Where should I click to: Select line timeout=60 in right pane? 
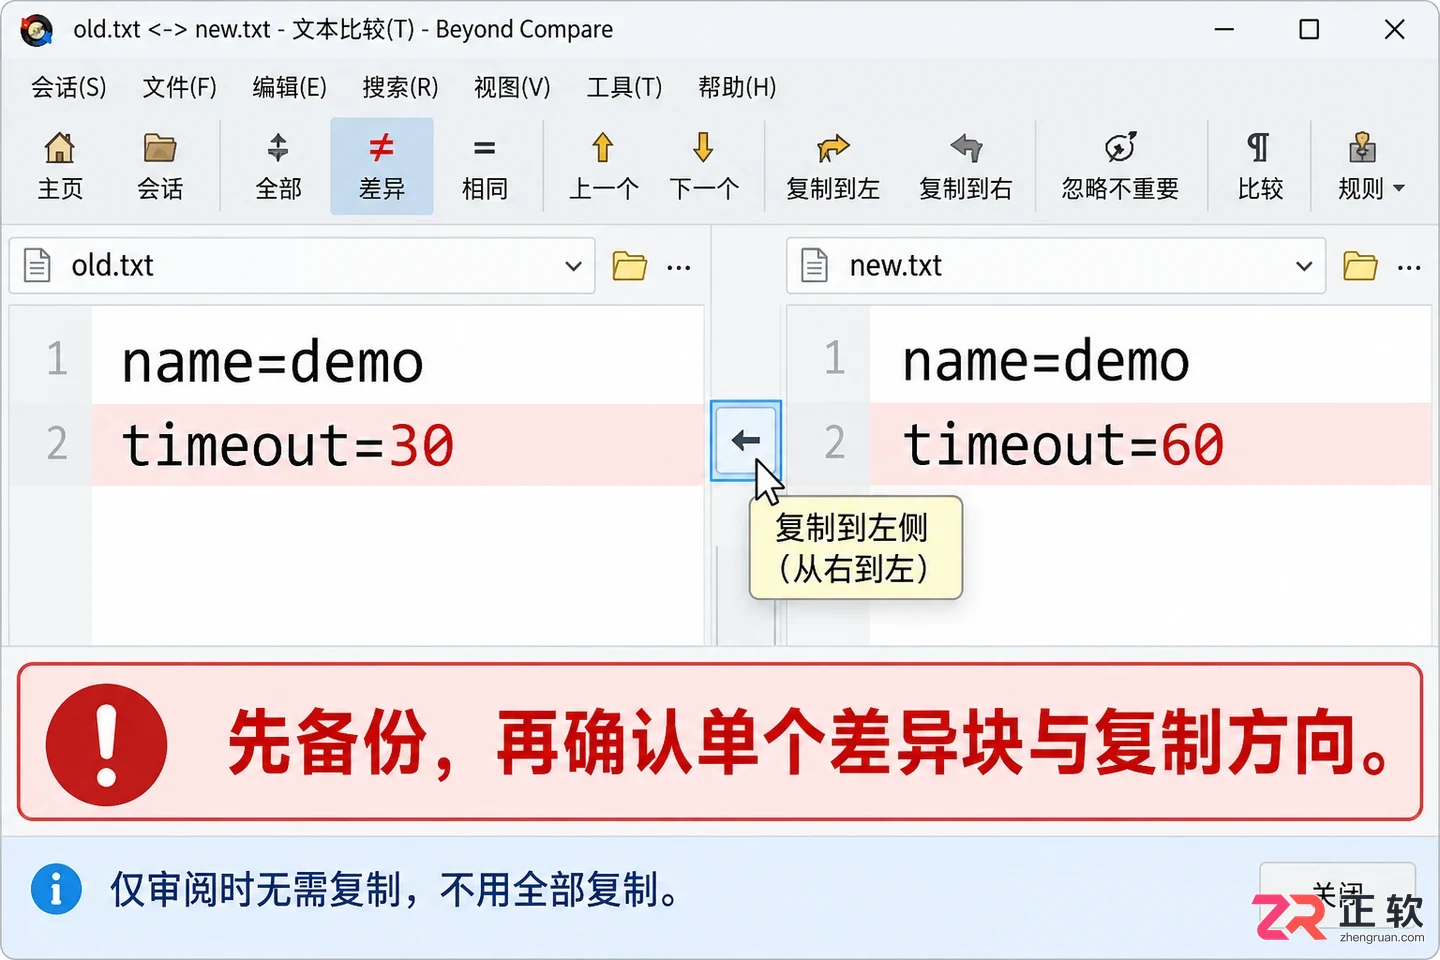(1150, 445)
